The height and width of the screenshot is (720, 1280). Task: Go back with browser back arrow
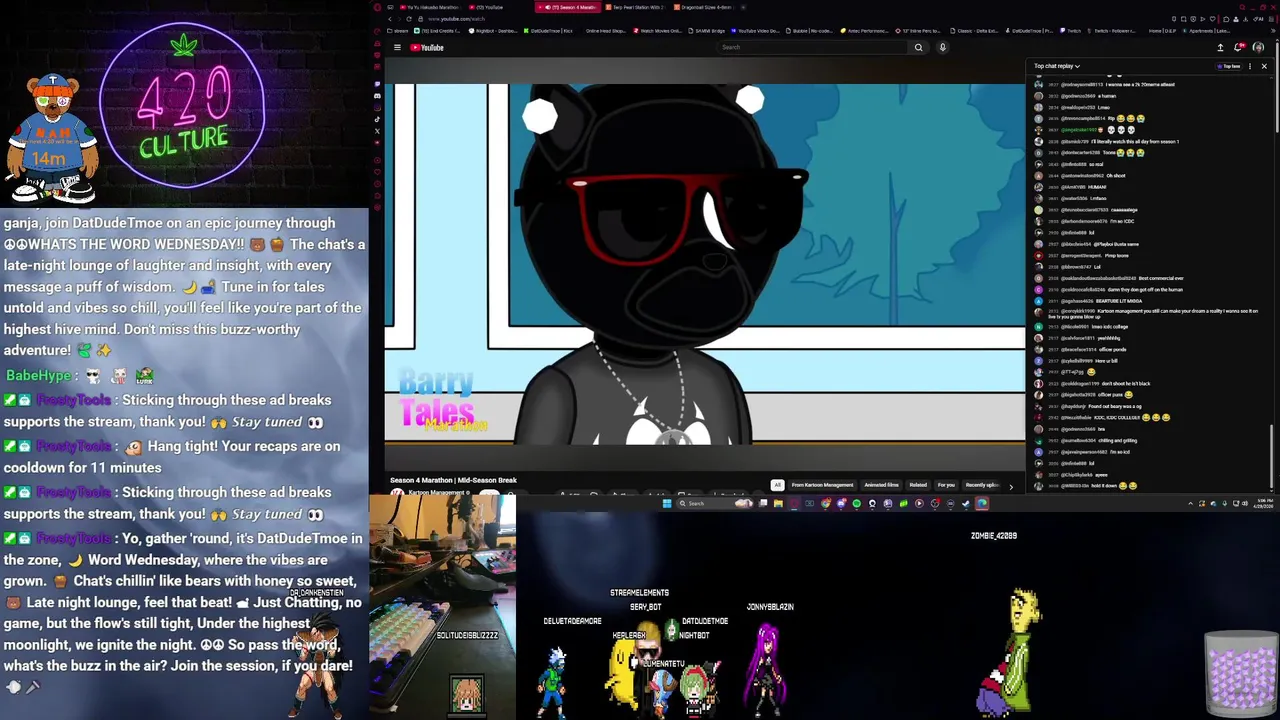[x=390, y=19]
